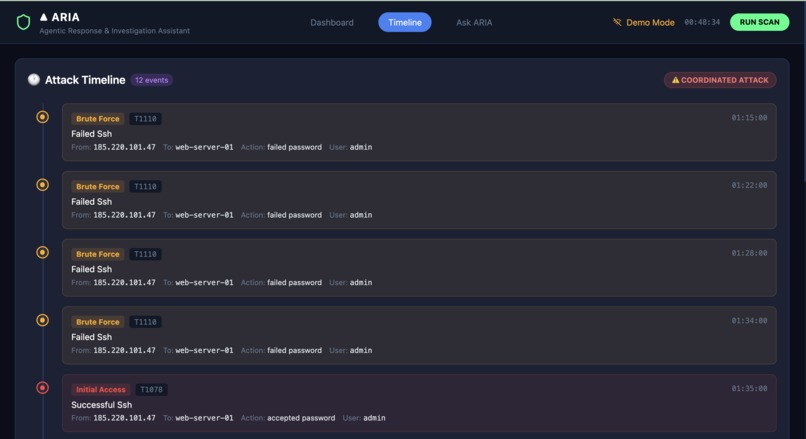Click the source IP in the 01:22:00 event
Screen dimensions: 806x439
124,215
